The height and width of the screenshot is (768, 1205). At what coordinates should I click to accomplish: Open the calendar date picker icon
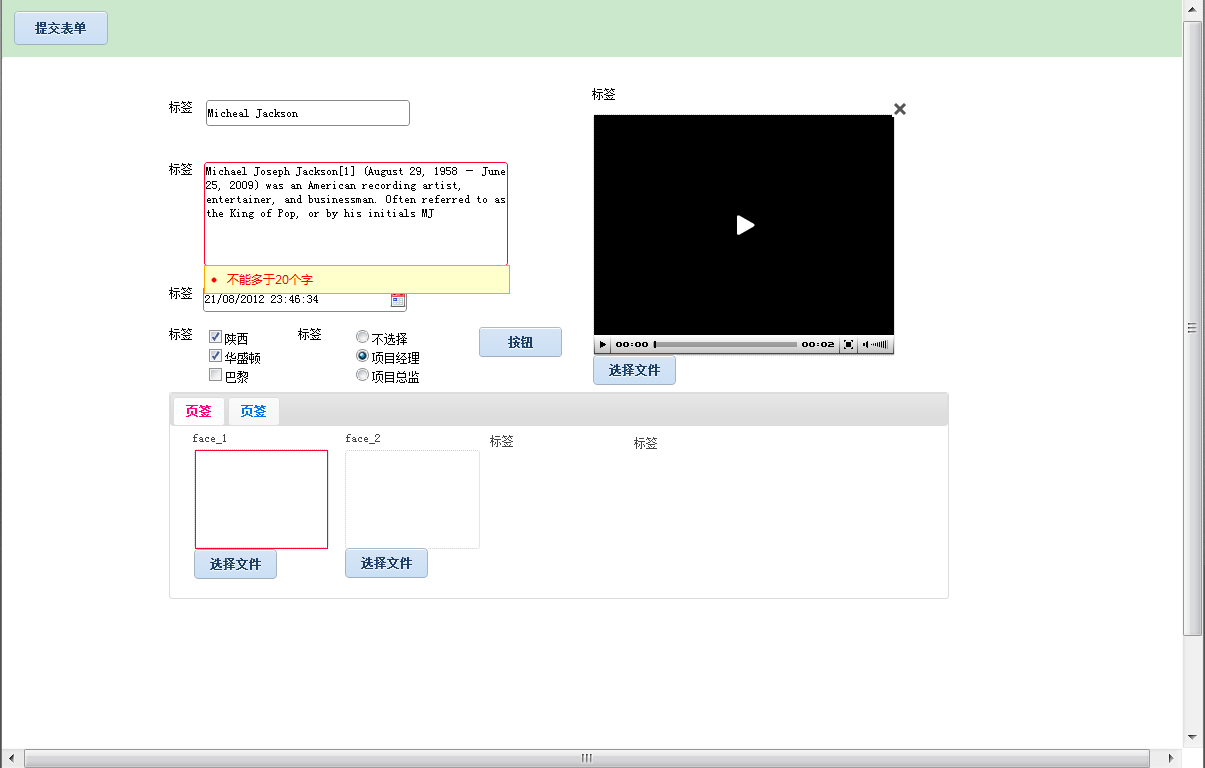pos(399,300)
